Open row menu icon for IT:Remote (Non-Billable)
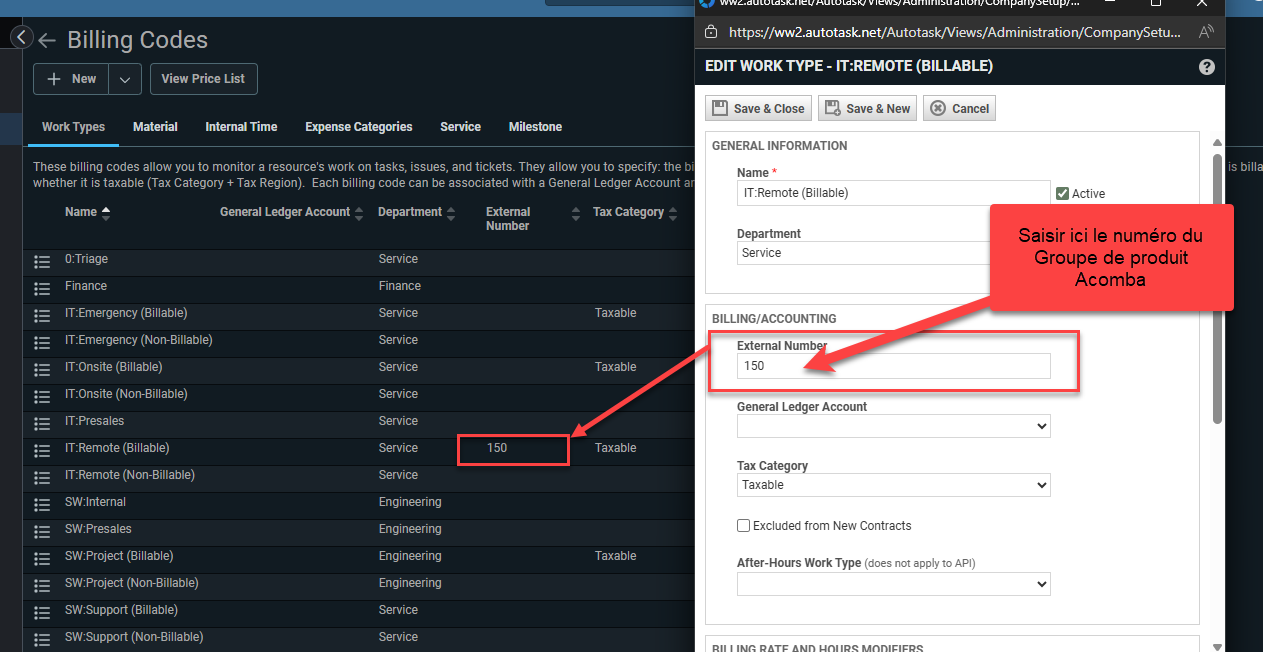Image resolution: width=1263 pixels, height=652 pixels. (x=42, y=477)
